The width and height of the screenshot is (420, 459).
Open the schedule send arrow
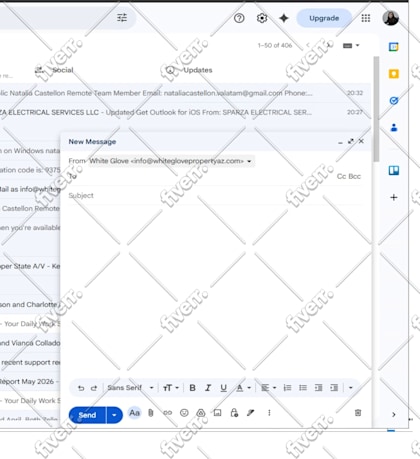(114, 415)
